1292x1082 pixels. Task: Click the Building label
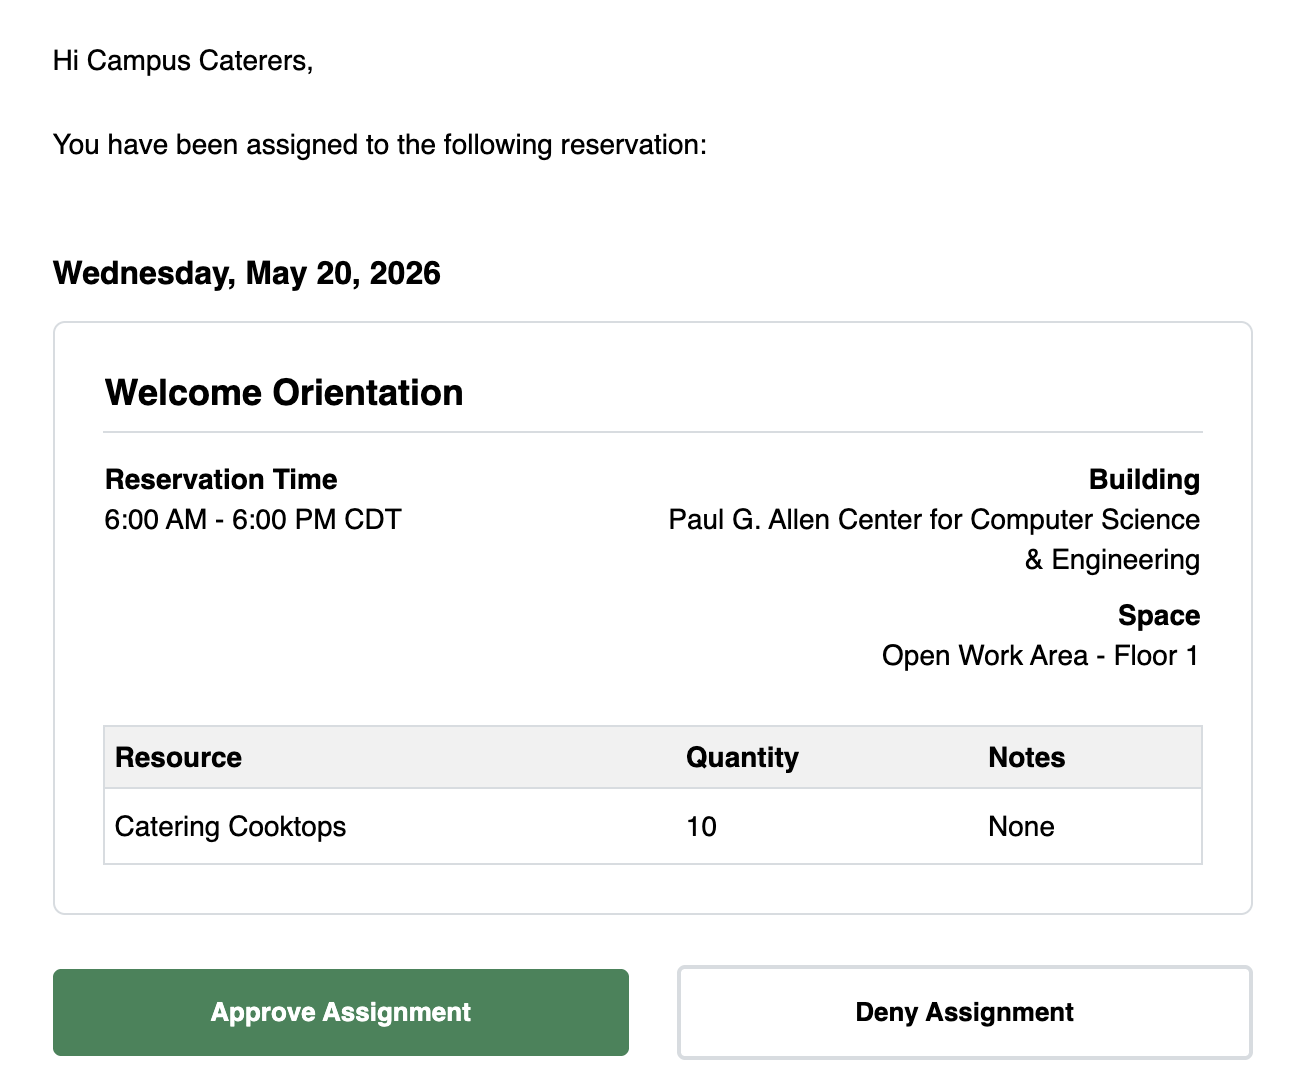pos(1144,479)
